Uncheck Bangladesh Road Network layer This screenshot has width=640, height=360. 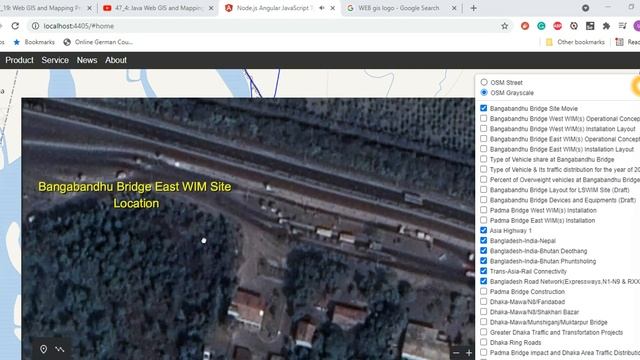pyautogui.click(x=484, y=281)
